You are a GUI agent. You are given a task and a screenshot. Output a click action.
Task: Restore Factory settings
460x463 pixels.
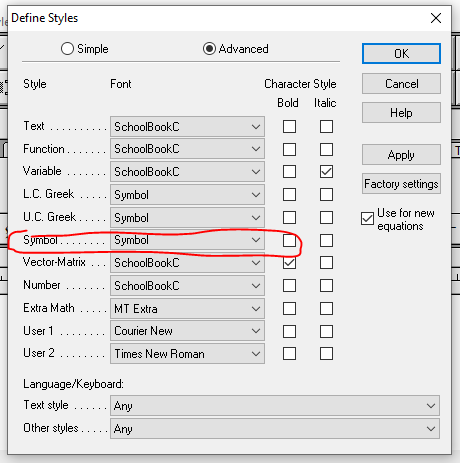[401, 184]
